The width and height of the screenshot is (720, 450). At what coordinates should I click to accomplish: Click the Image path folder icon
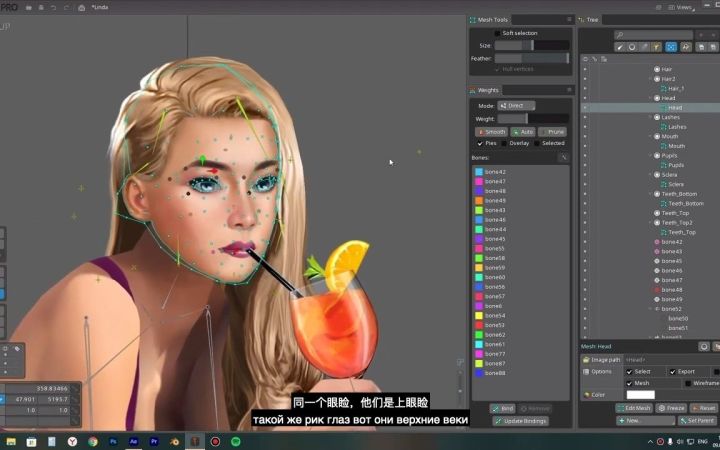[x=586, y=360]
